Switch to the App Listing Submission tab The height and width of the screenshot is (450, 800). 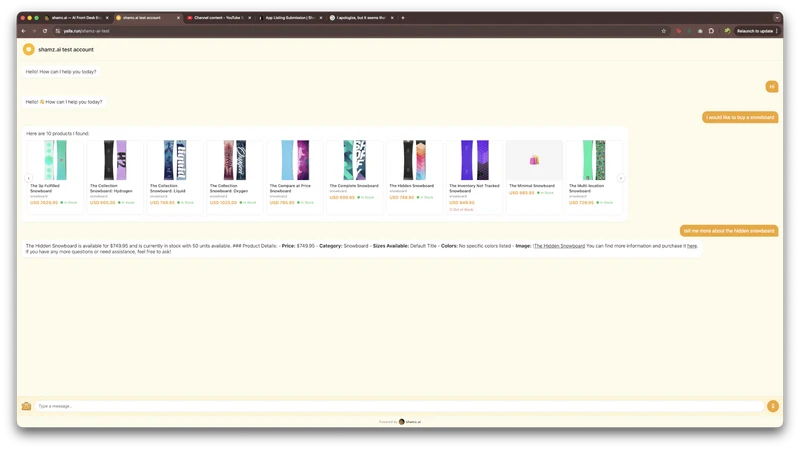coord(290,18)
